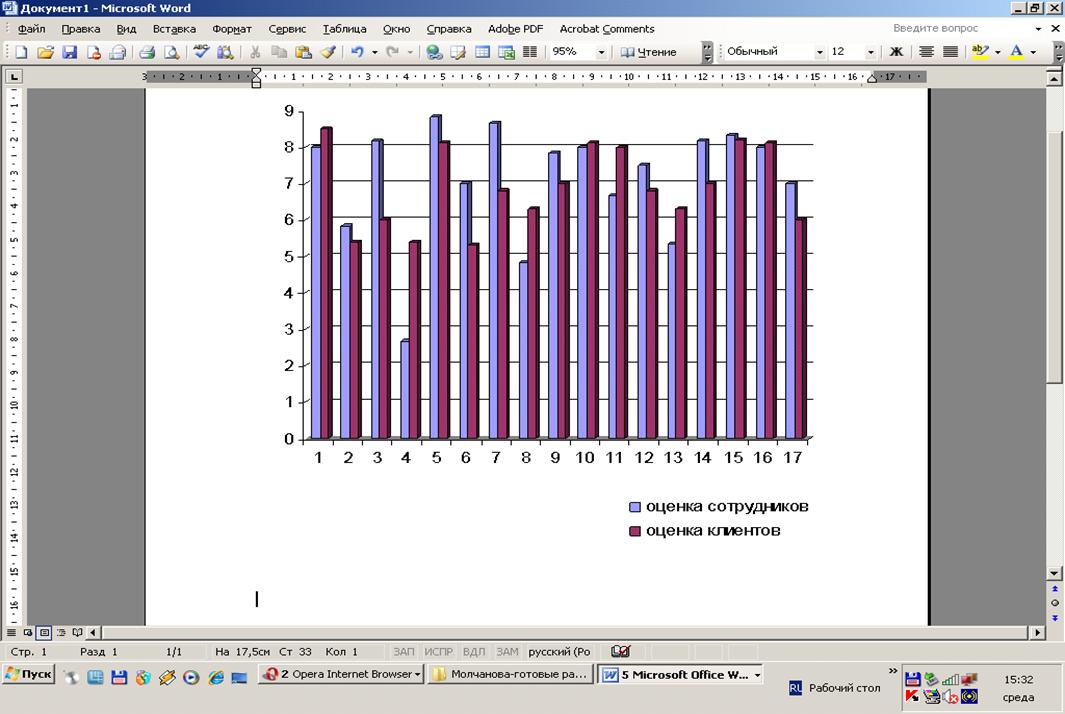Expand the Обычный style dropdown

coord(820,52)
